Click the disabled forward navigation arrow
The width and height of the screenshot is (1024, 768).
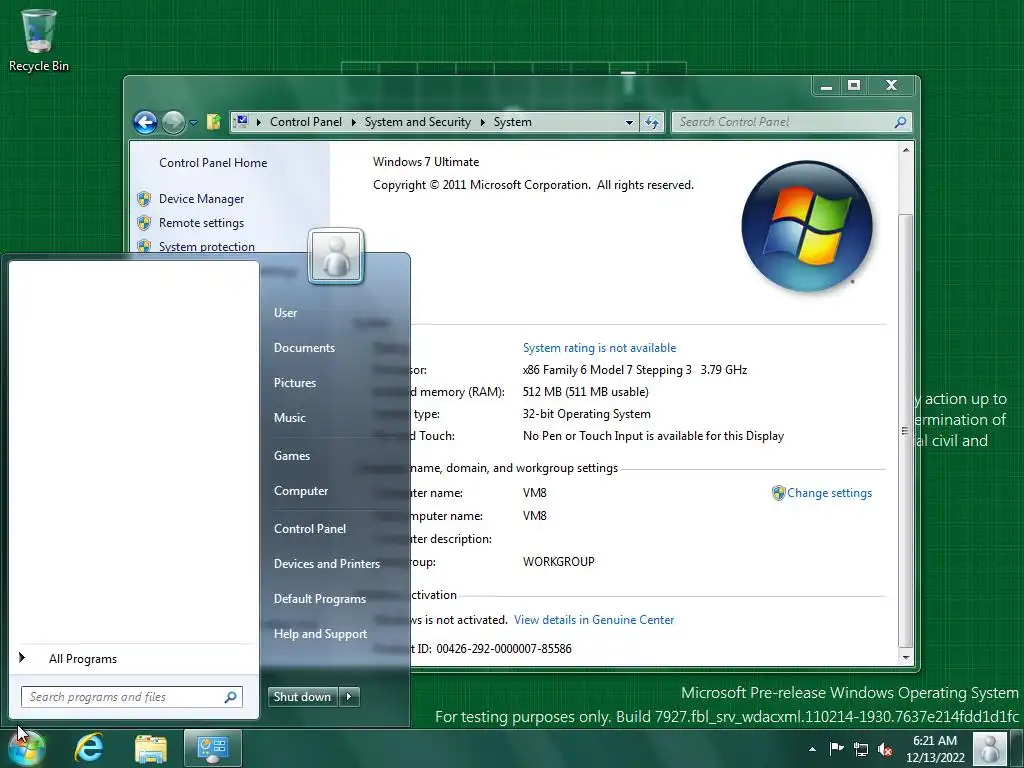[173, 122]
